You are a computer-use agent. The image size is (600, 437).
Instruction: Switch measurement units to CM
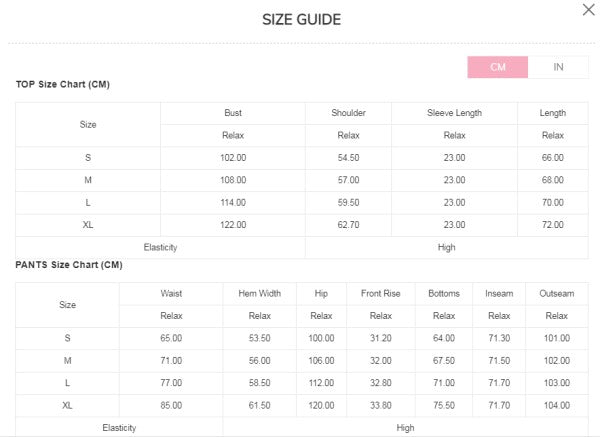498,67
